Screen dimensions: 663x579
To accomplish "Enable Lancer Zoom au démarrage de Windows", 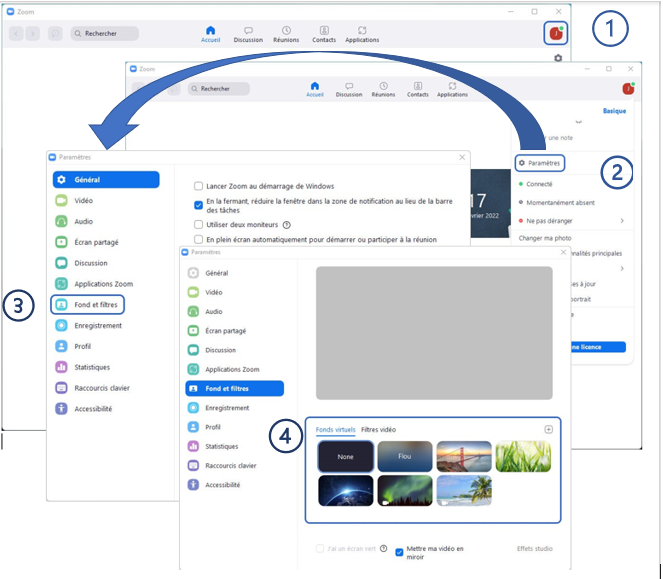I will tap(198, 186).
